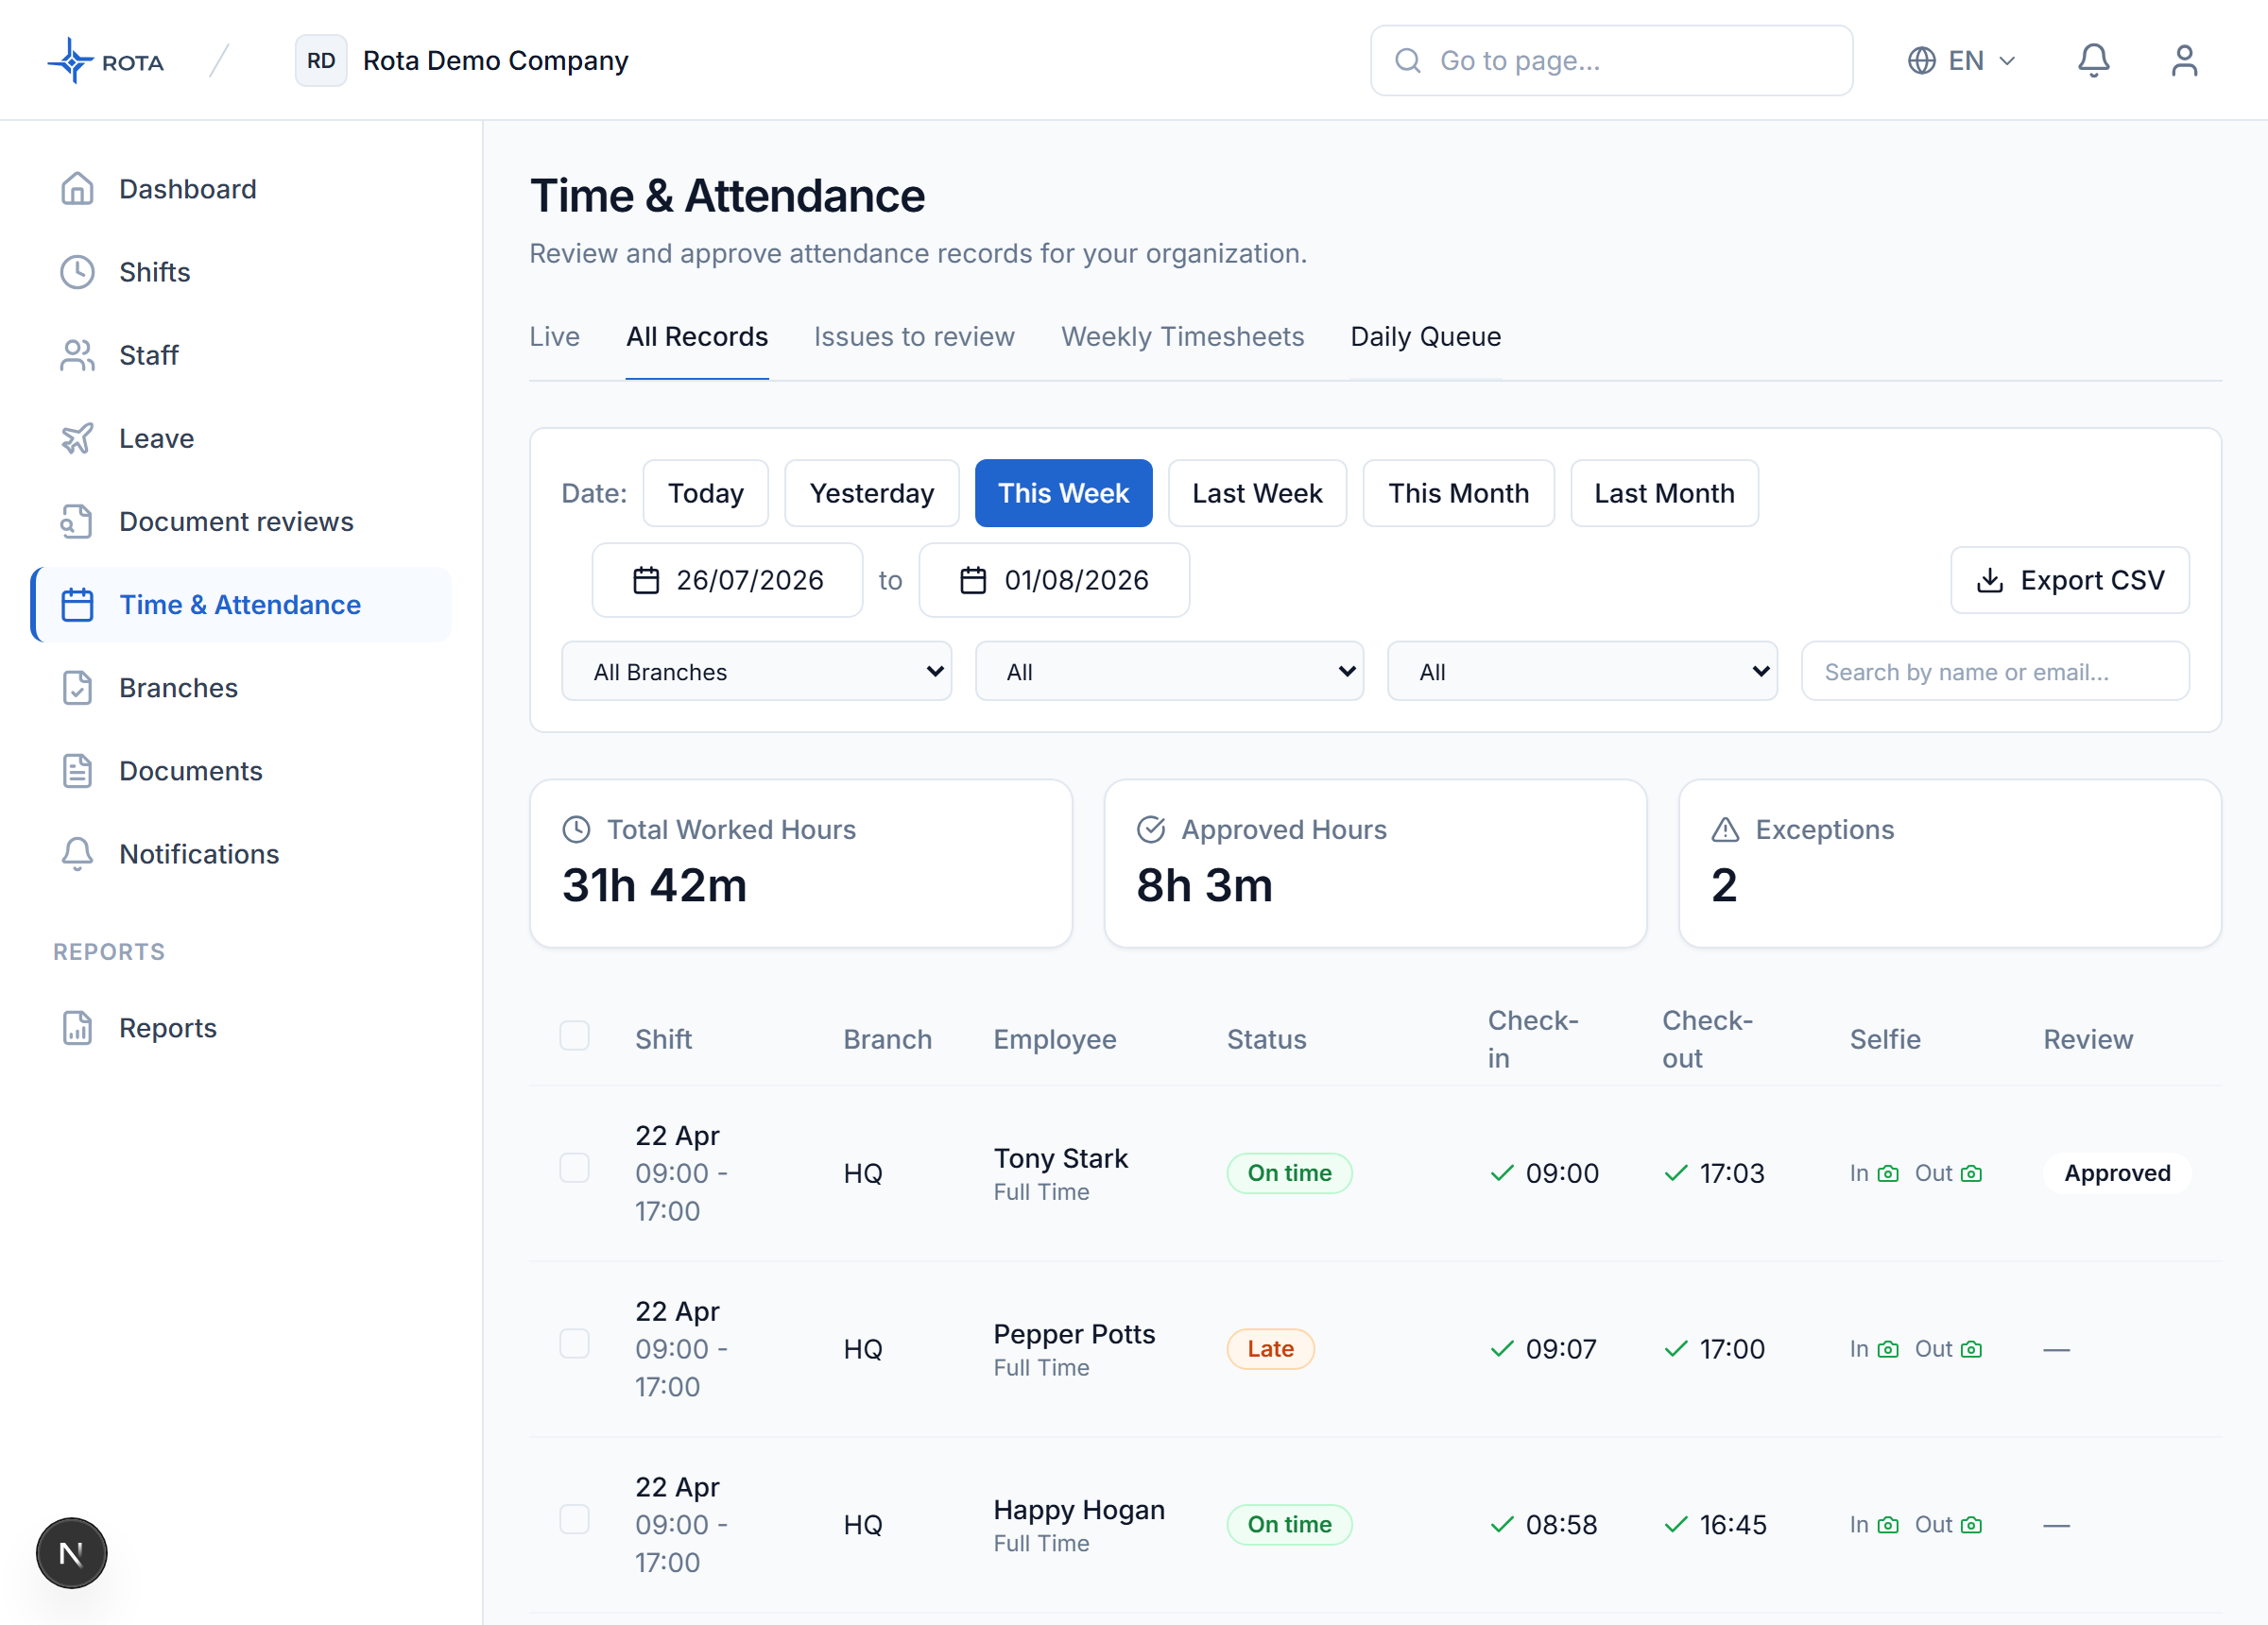Screen dimensions: 2268x1625
Task: View Pepper Potts' check-out selfie camera icon
Action: click(x=1971, y=1349)
